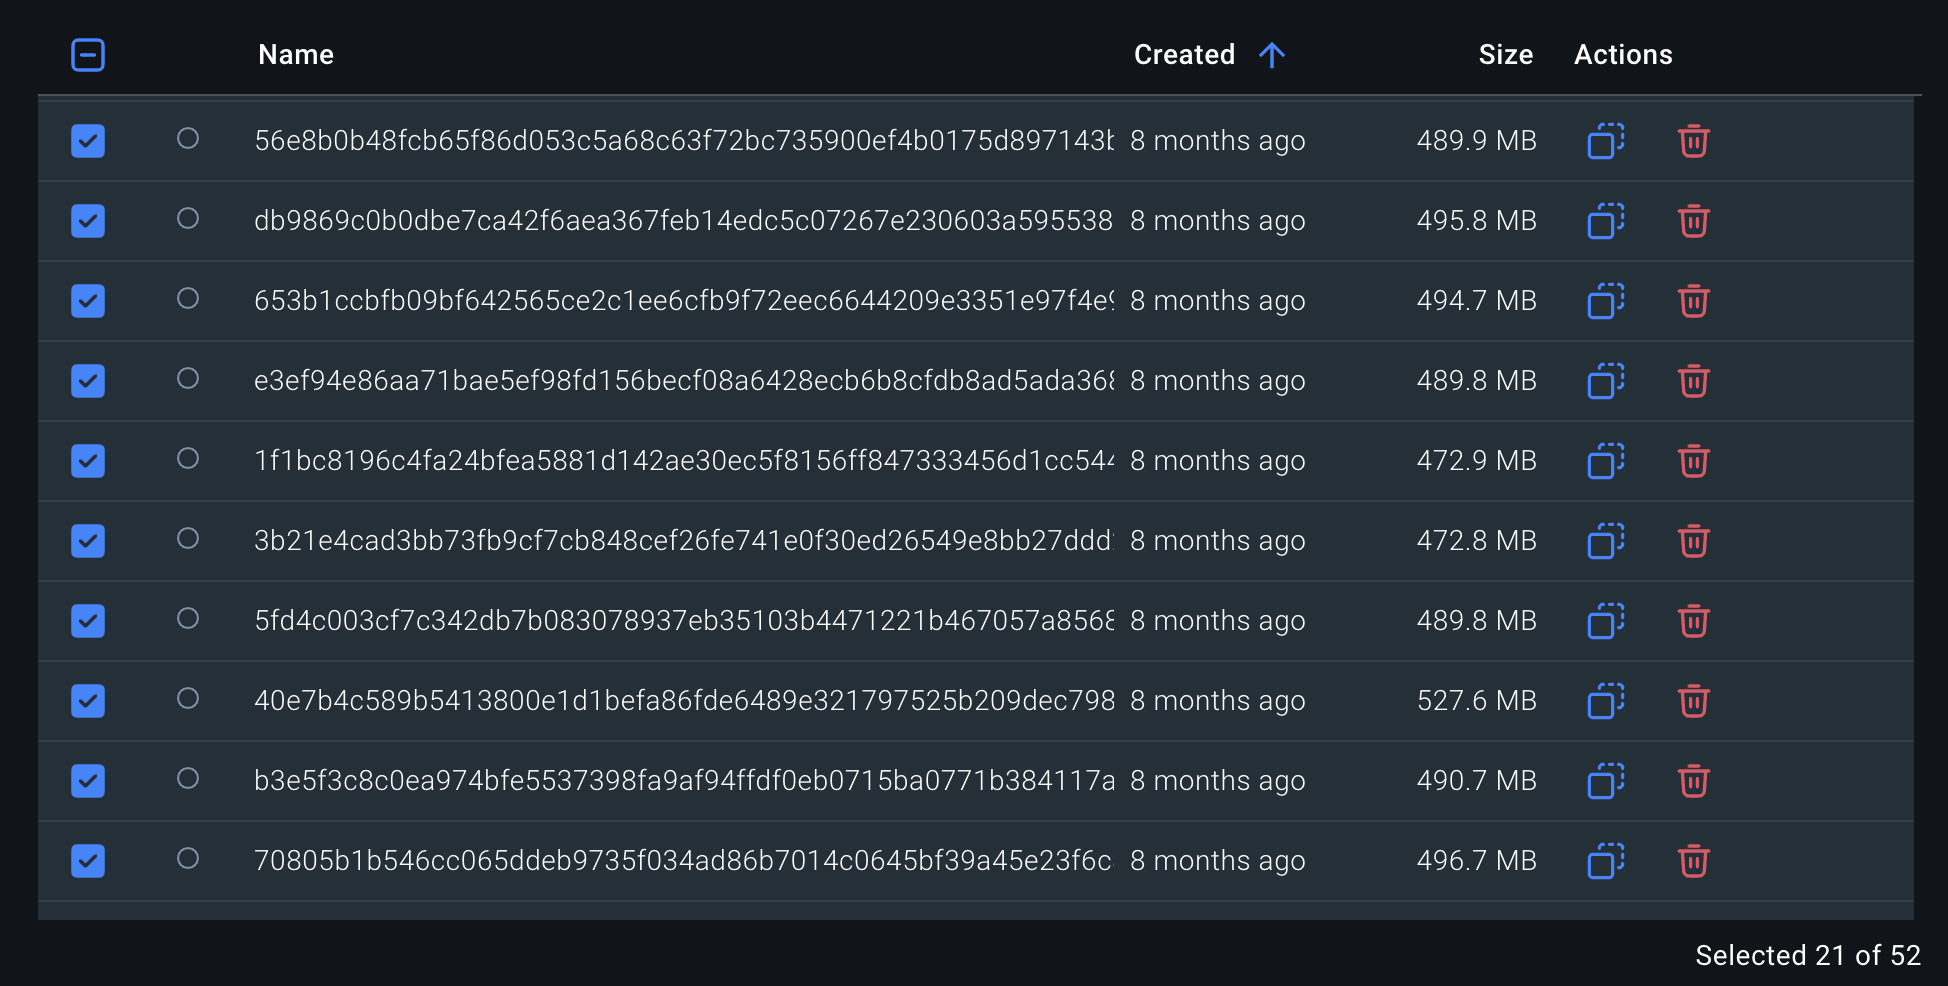Delete the bottom row starting with 70805b1b
The height and width of the screenshot is (986, 1948).
1693,861
